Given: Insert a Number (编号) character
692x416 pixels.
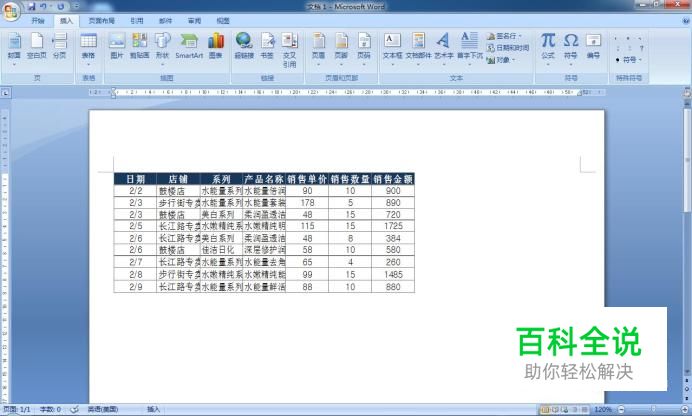Looking at the screenshot, I should point(593,46).
